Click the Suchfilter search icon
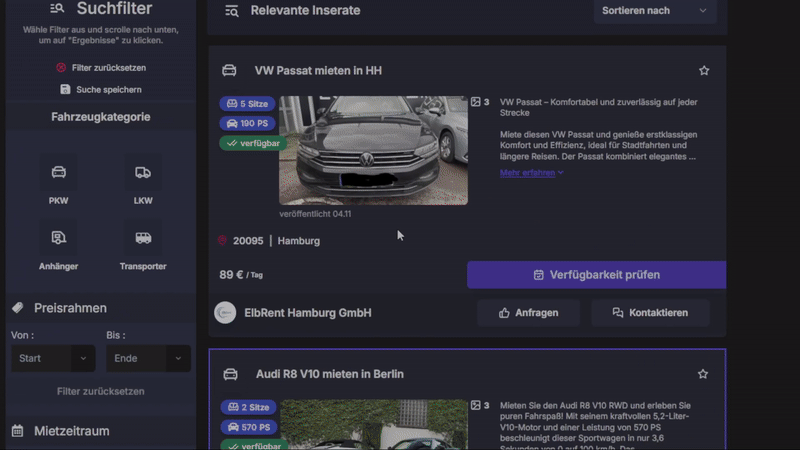Image resolution: width=800 pixels, height=450 pixels. pyautogui.click(x=57, y=8)
